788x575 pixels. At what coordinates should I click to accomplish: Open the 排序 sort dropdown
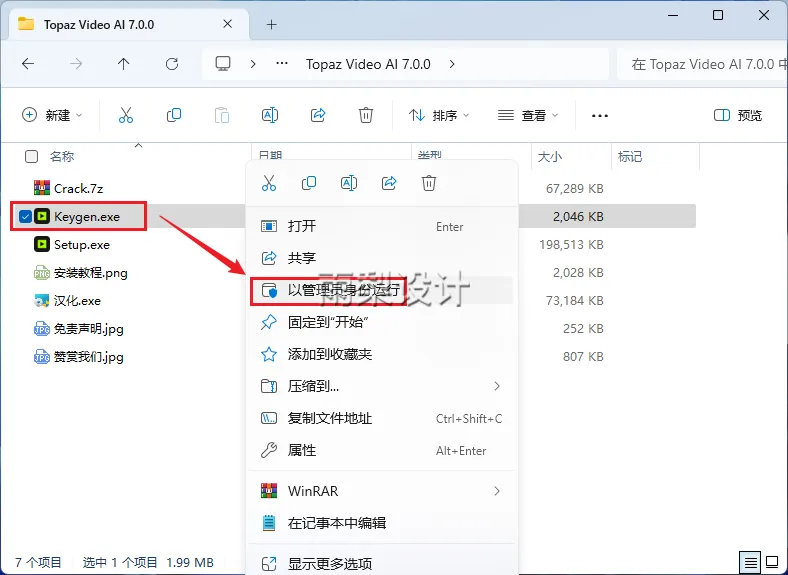coord(439,116)
